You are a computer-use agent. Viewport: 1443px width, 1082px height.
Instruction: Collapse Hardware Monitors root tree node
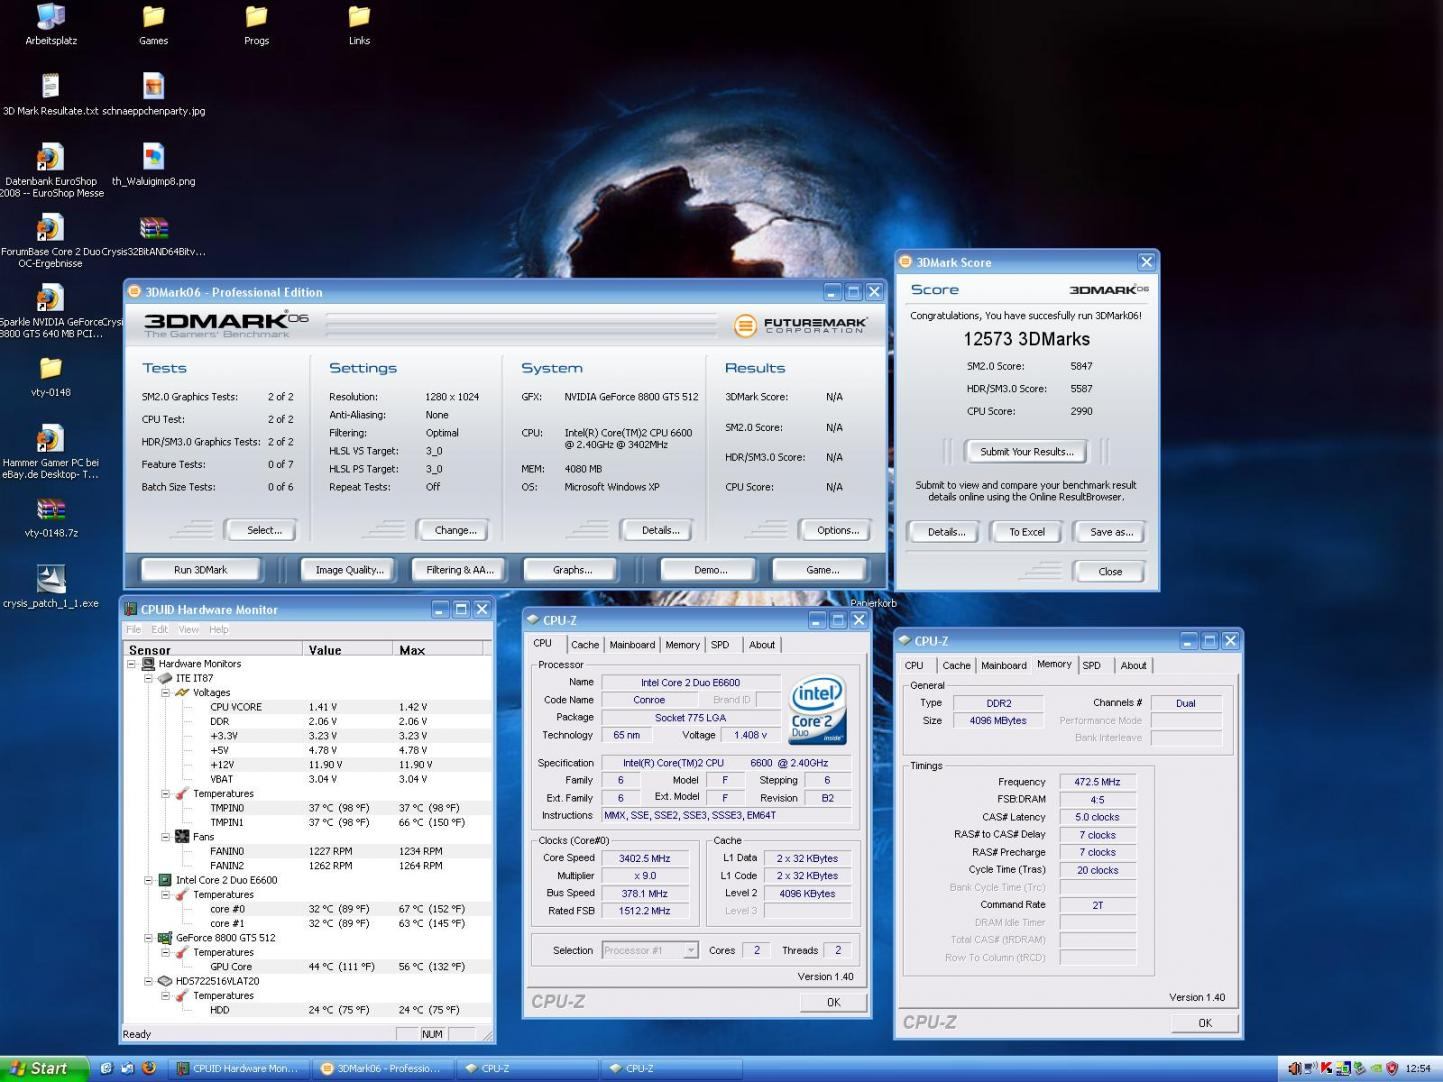131,664
